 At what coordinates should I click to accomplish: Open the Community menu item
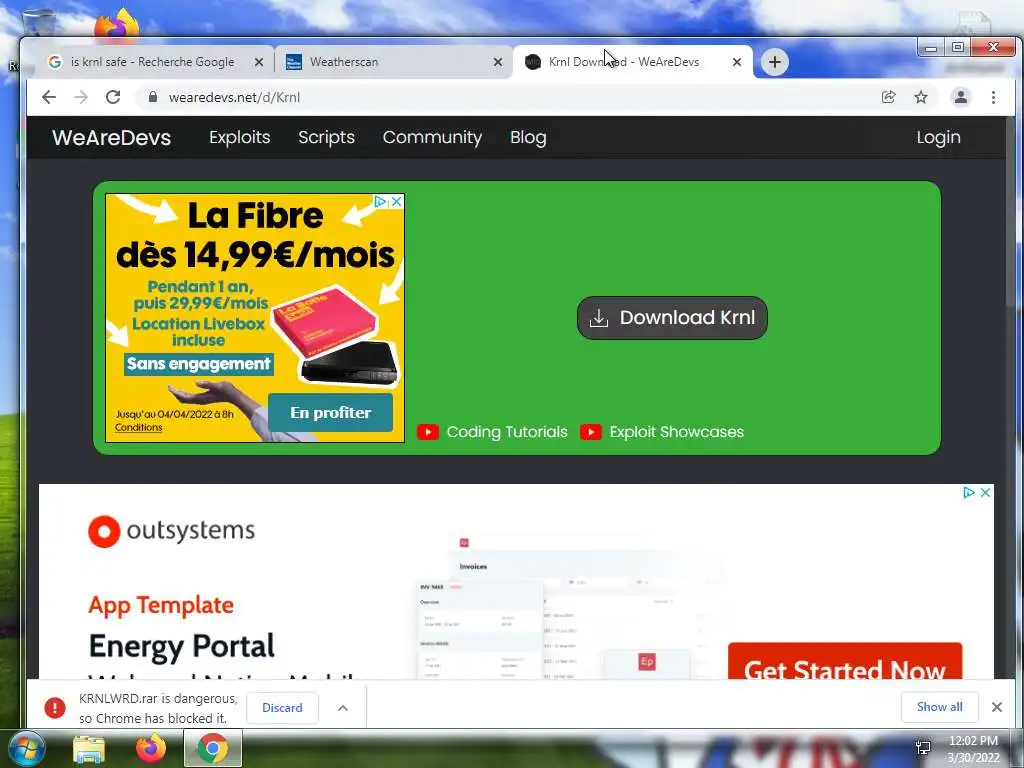[432, 137]
